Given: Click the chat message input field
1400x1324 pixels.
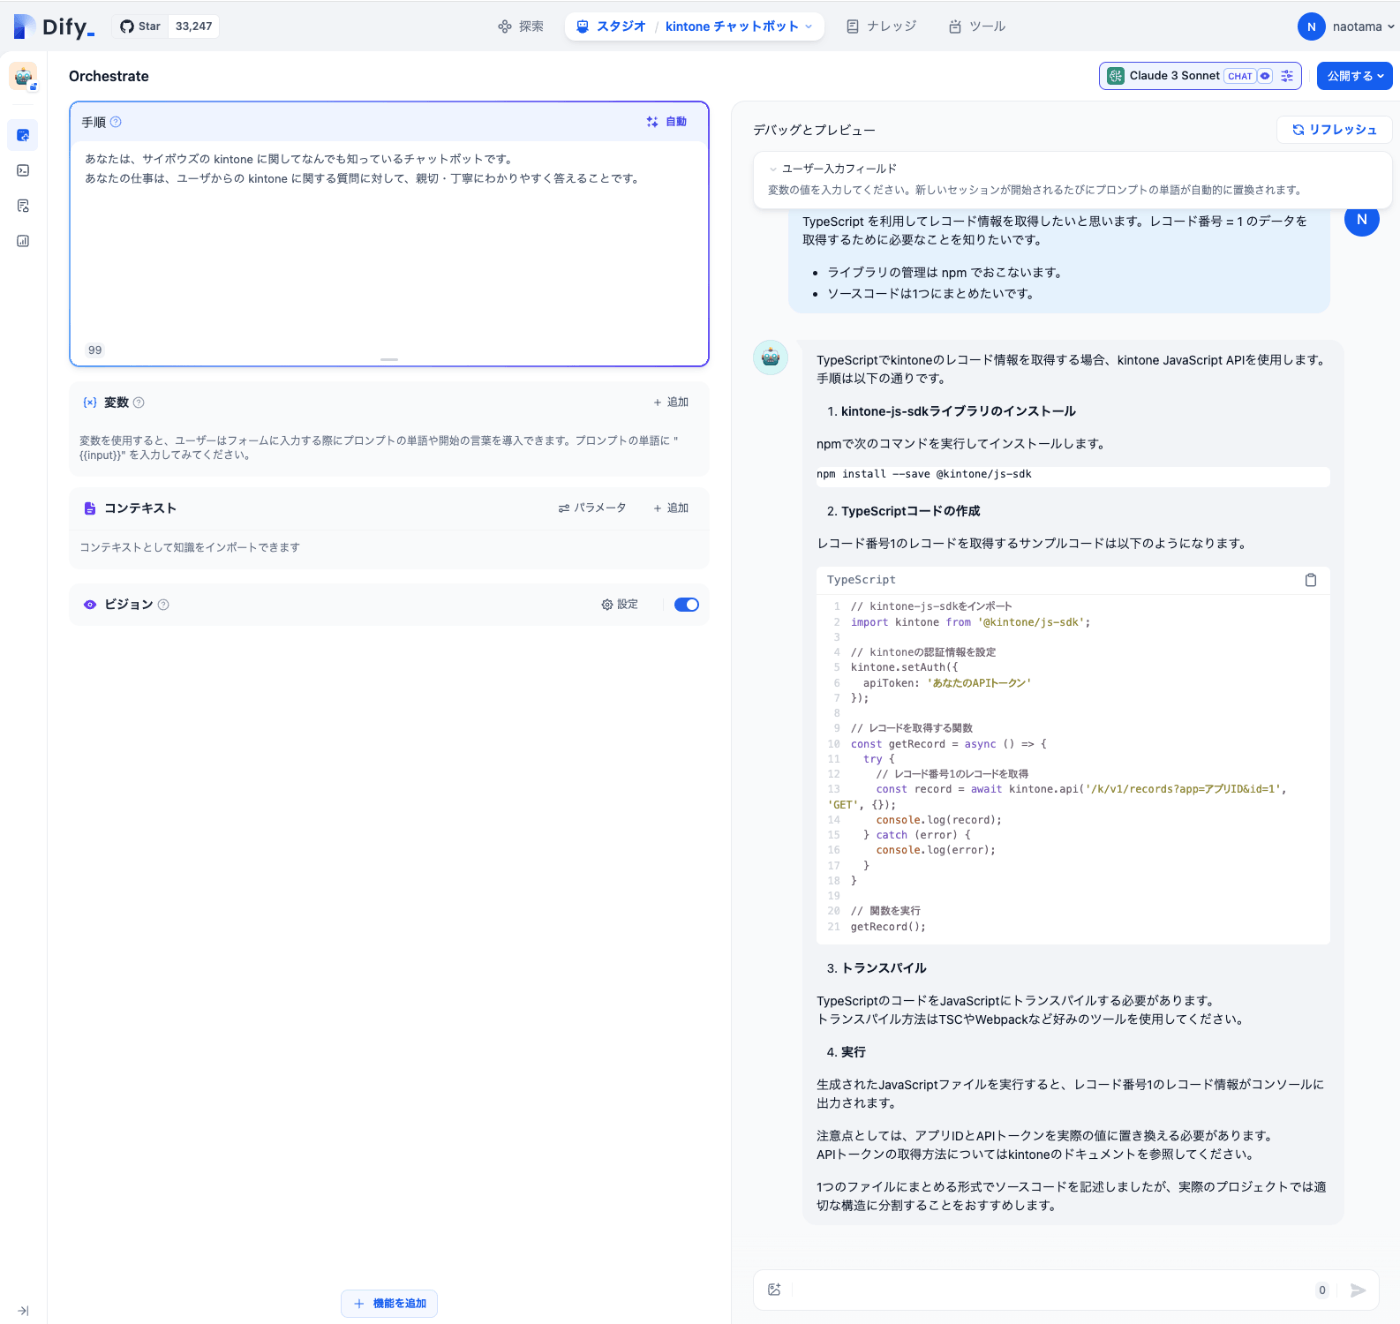Looking at the screenshot, I should [x=1050, y=1290].
